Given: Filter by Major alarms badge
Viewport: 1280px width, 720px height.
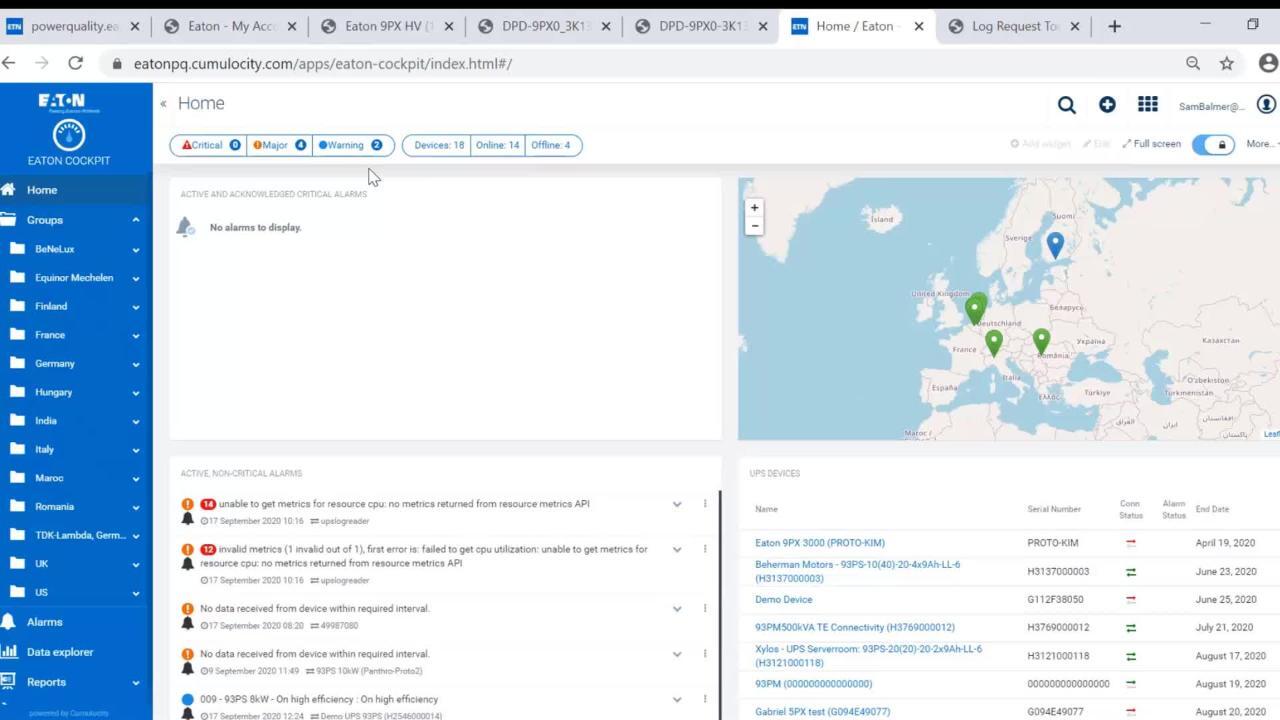Looking at the screenshot, I should [x=280, y=145].
